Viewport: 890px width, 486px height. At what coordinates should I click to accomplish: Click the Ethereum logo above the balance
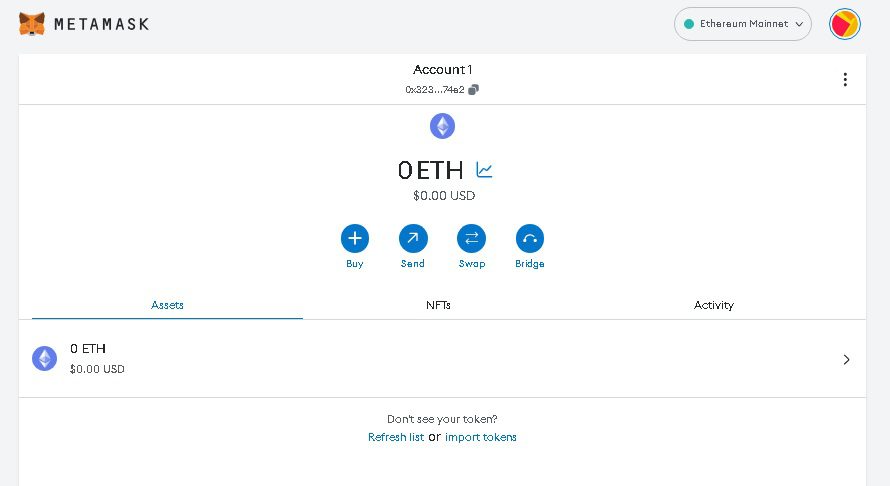point(442,126)
